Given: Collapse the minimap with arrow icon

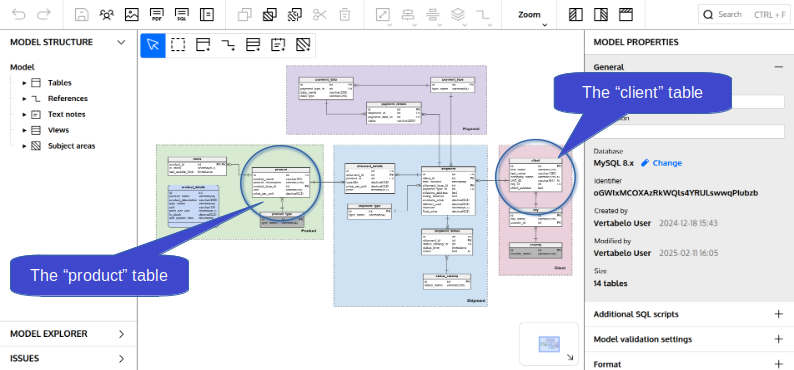Looking at the screenshot, I should click(x=570, y=357).
